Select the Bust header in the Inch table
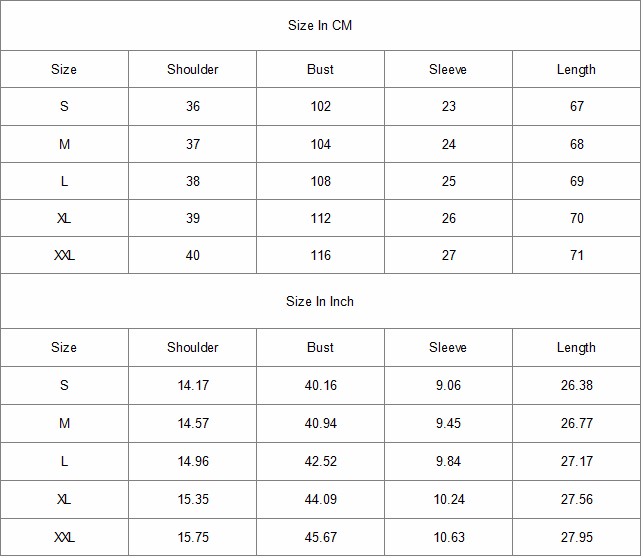The width and height of the screenshot is (643, 558). [x=321, y=348]
